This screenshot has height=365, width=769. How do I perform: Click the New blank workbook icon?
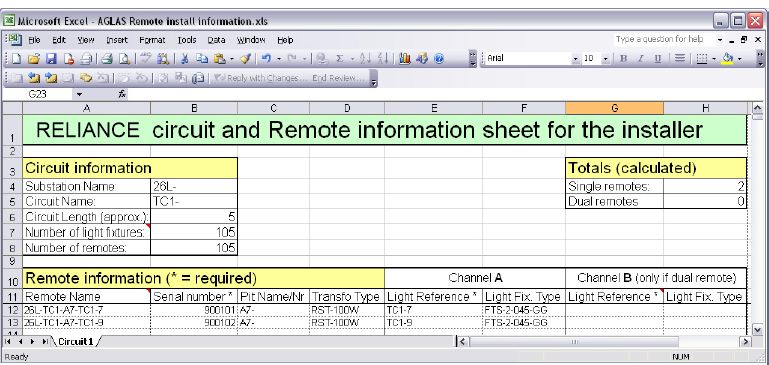point(16,59)
